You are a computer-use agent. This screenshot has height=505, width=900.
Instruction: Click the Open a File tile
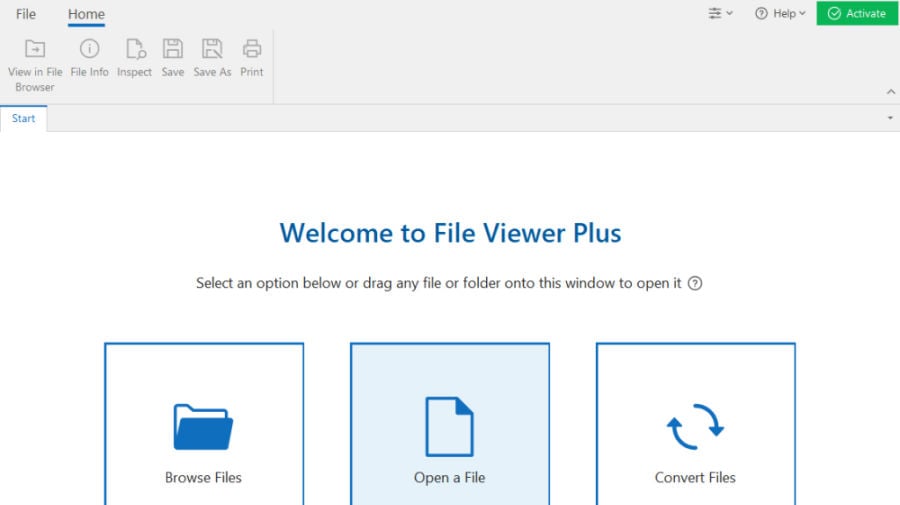449,424
